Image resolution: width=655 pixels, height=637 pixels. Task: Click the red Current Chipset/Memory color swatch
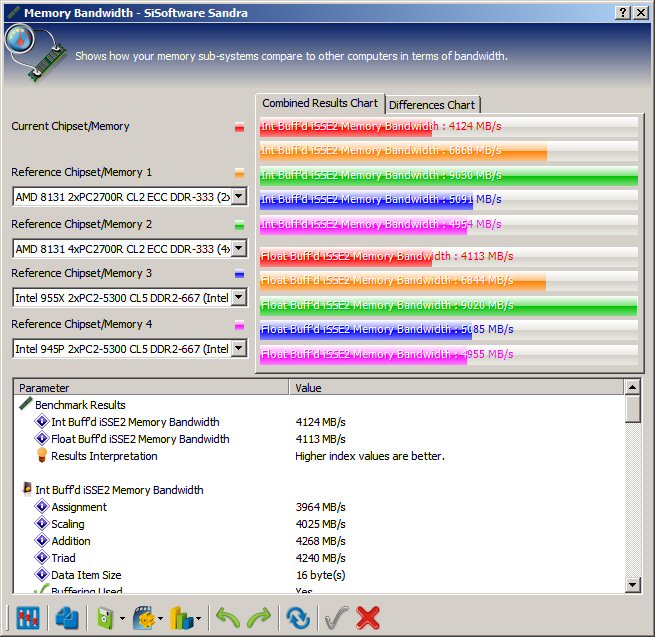pos(239,127)
